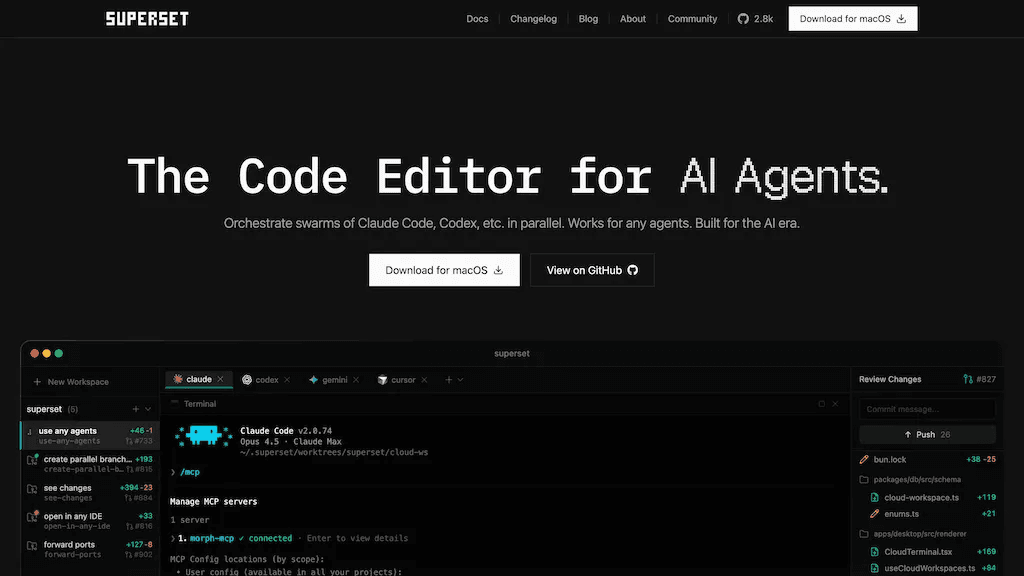Screen dimensions: 1024x576
Task: Add workspace via plus beside superset project
Action: (136, 409)
